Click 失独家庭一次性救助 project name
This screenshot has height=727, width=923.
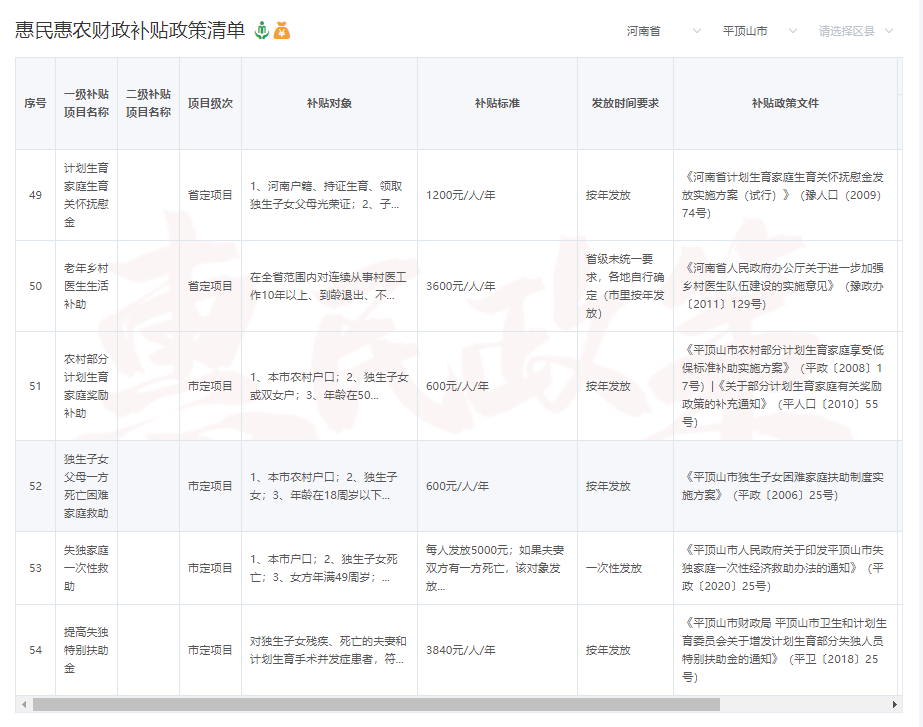click(x=87, y=568)
